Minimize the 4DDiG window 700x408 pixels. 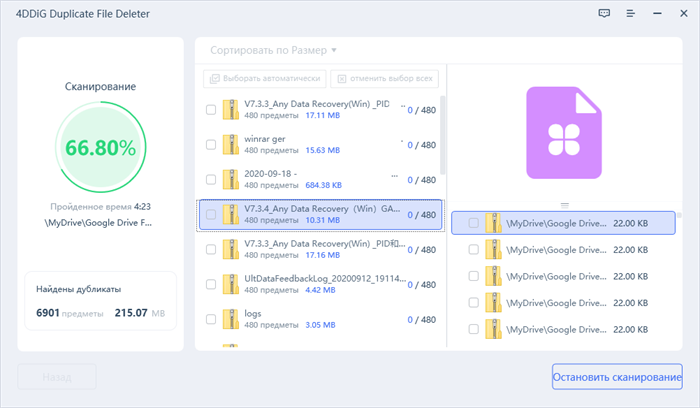click(x=657, y=13)
